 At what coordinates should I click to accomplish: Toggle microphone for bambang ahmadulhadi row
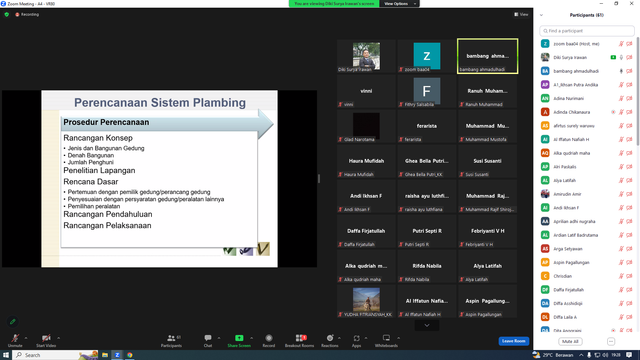pyautogui.click(x=621, y=71)
